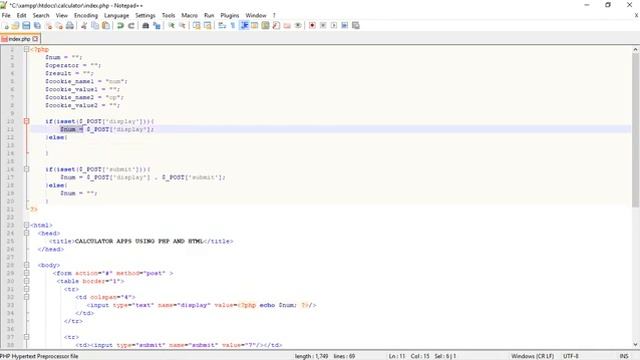Viewport: 640px width, 360px height.
Task: Open the Replace toolbar icon
Action: (157, 26)
